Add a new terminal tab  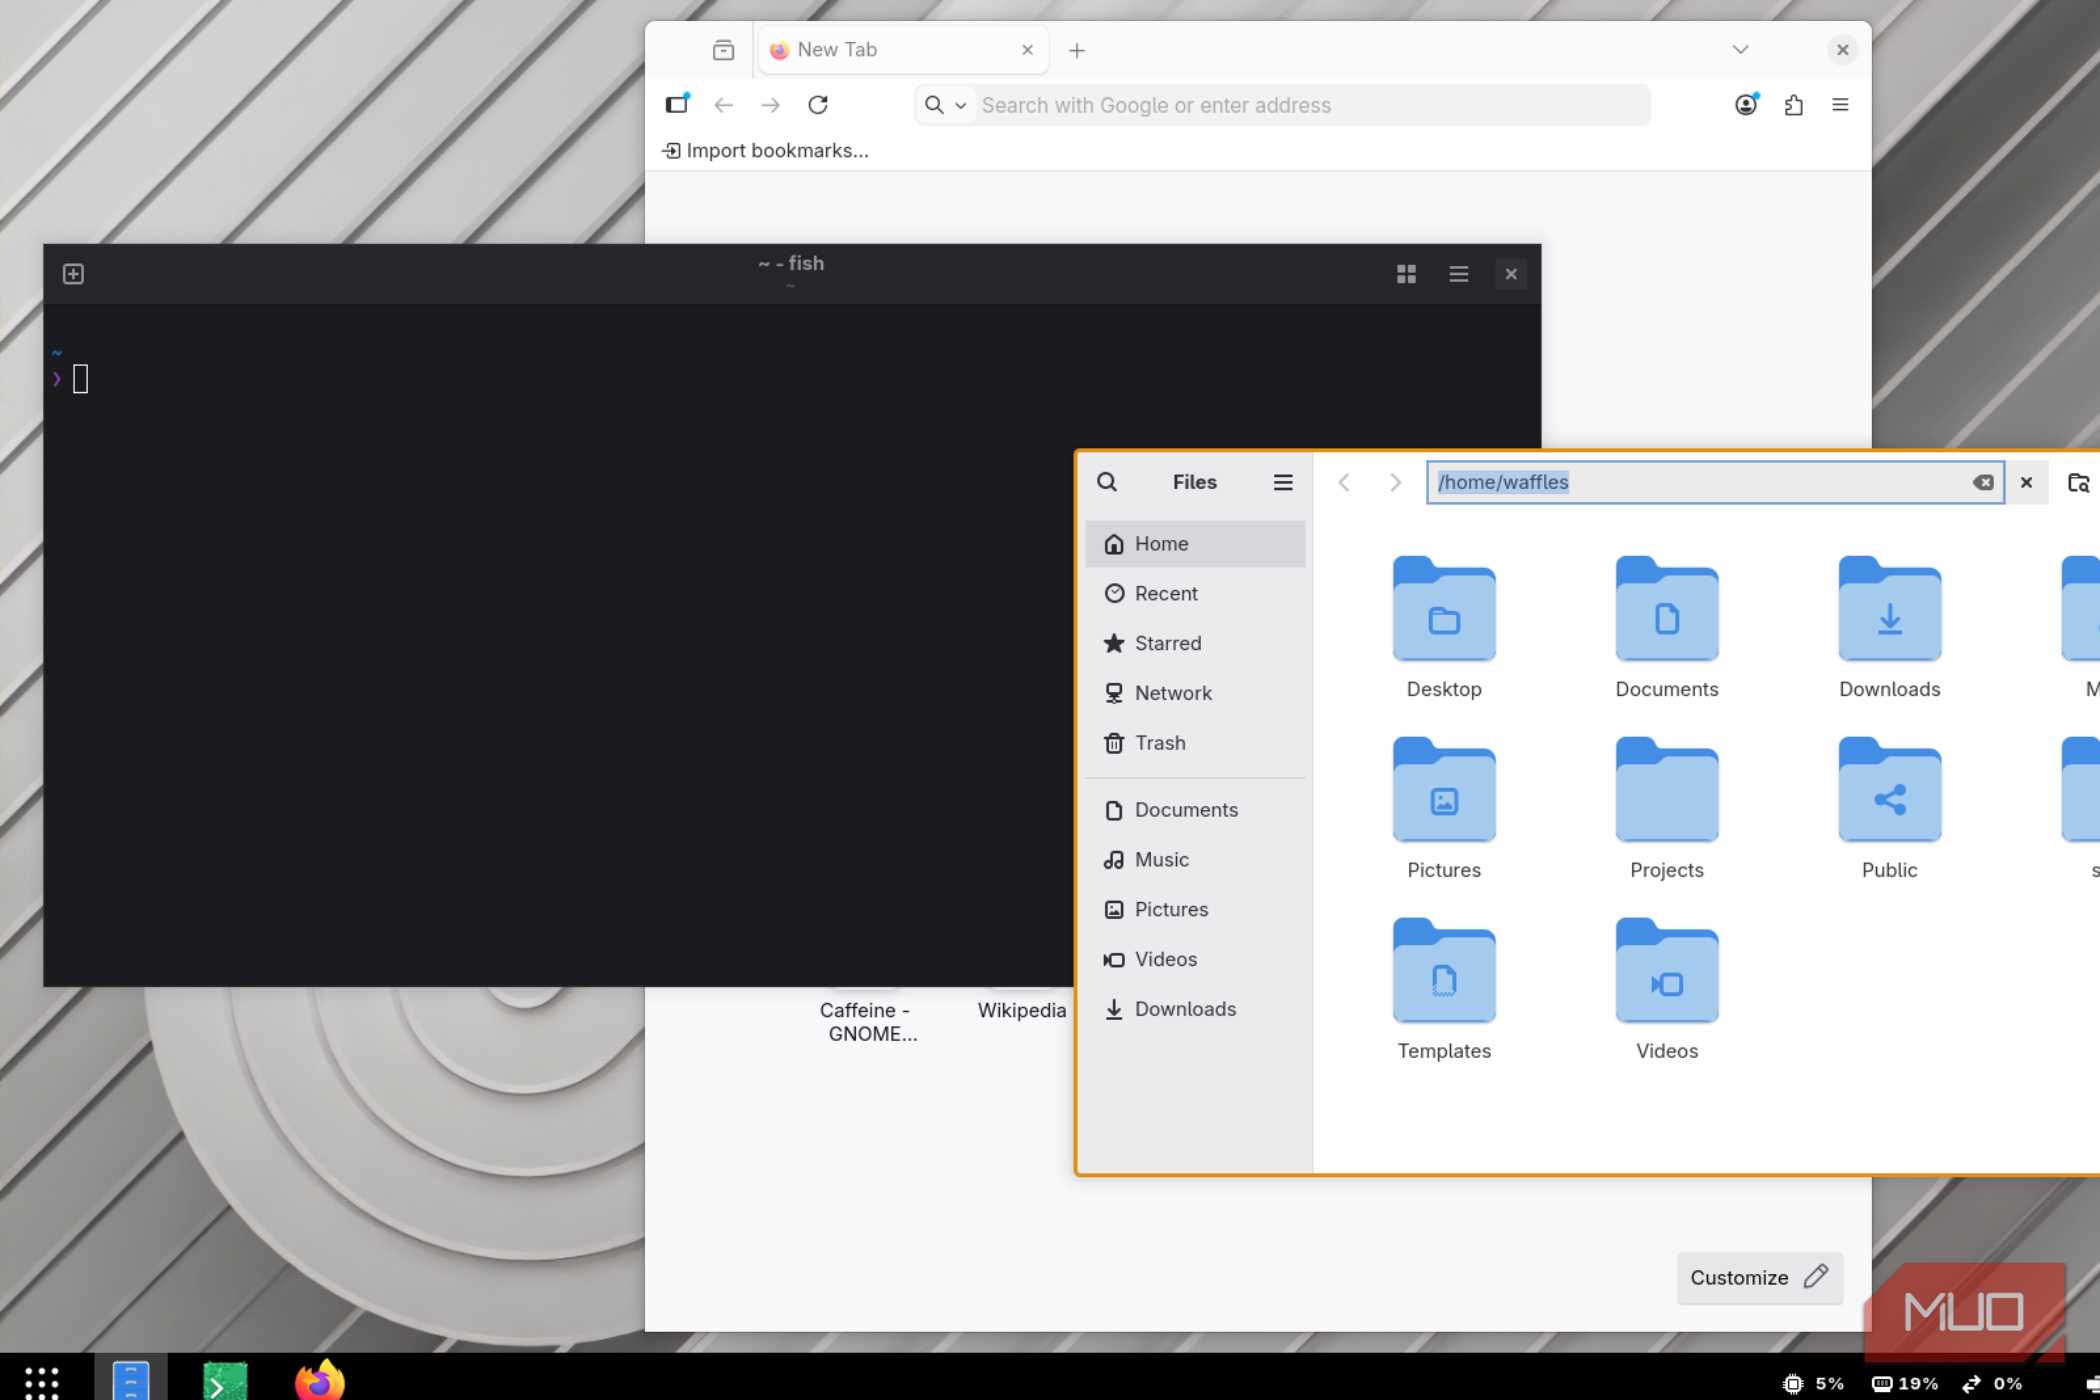click(73, 274)
